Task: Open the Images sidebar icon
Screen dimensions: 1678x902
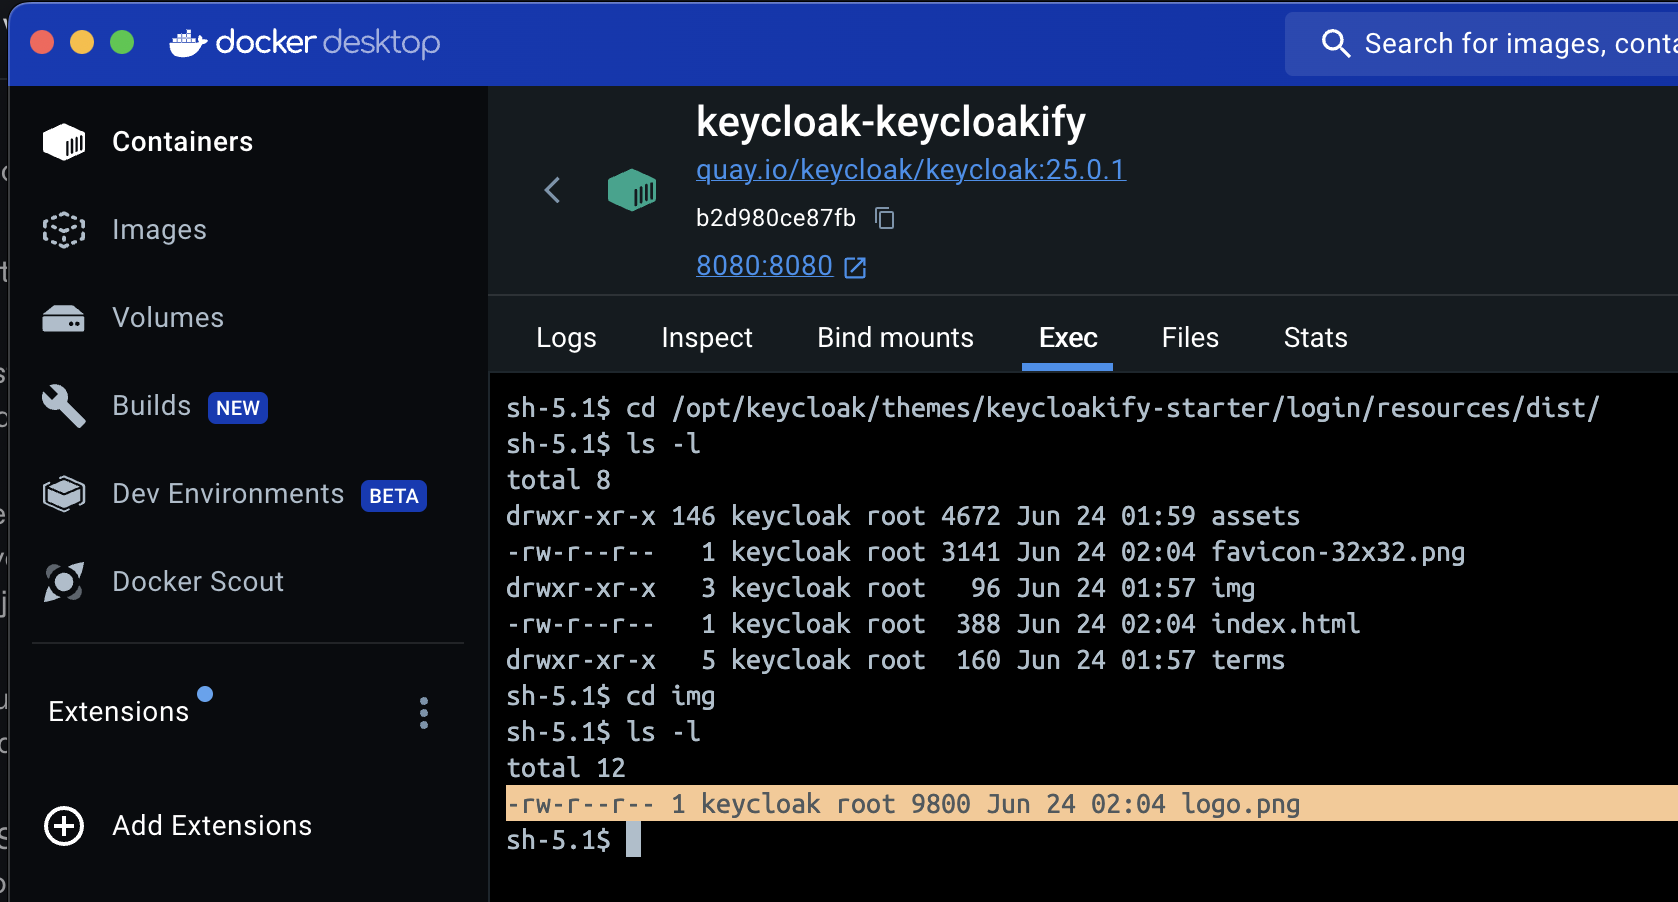Action: pyautogui.click(x=64, y=230)
